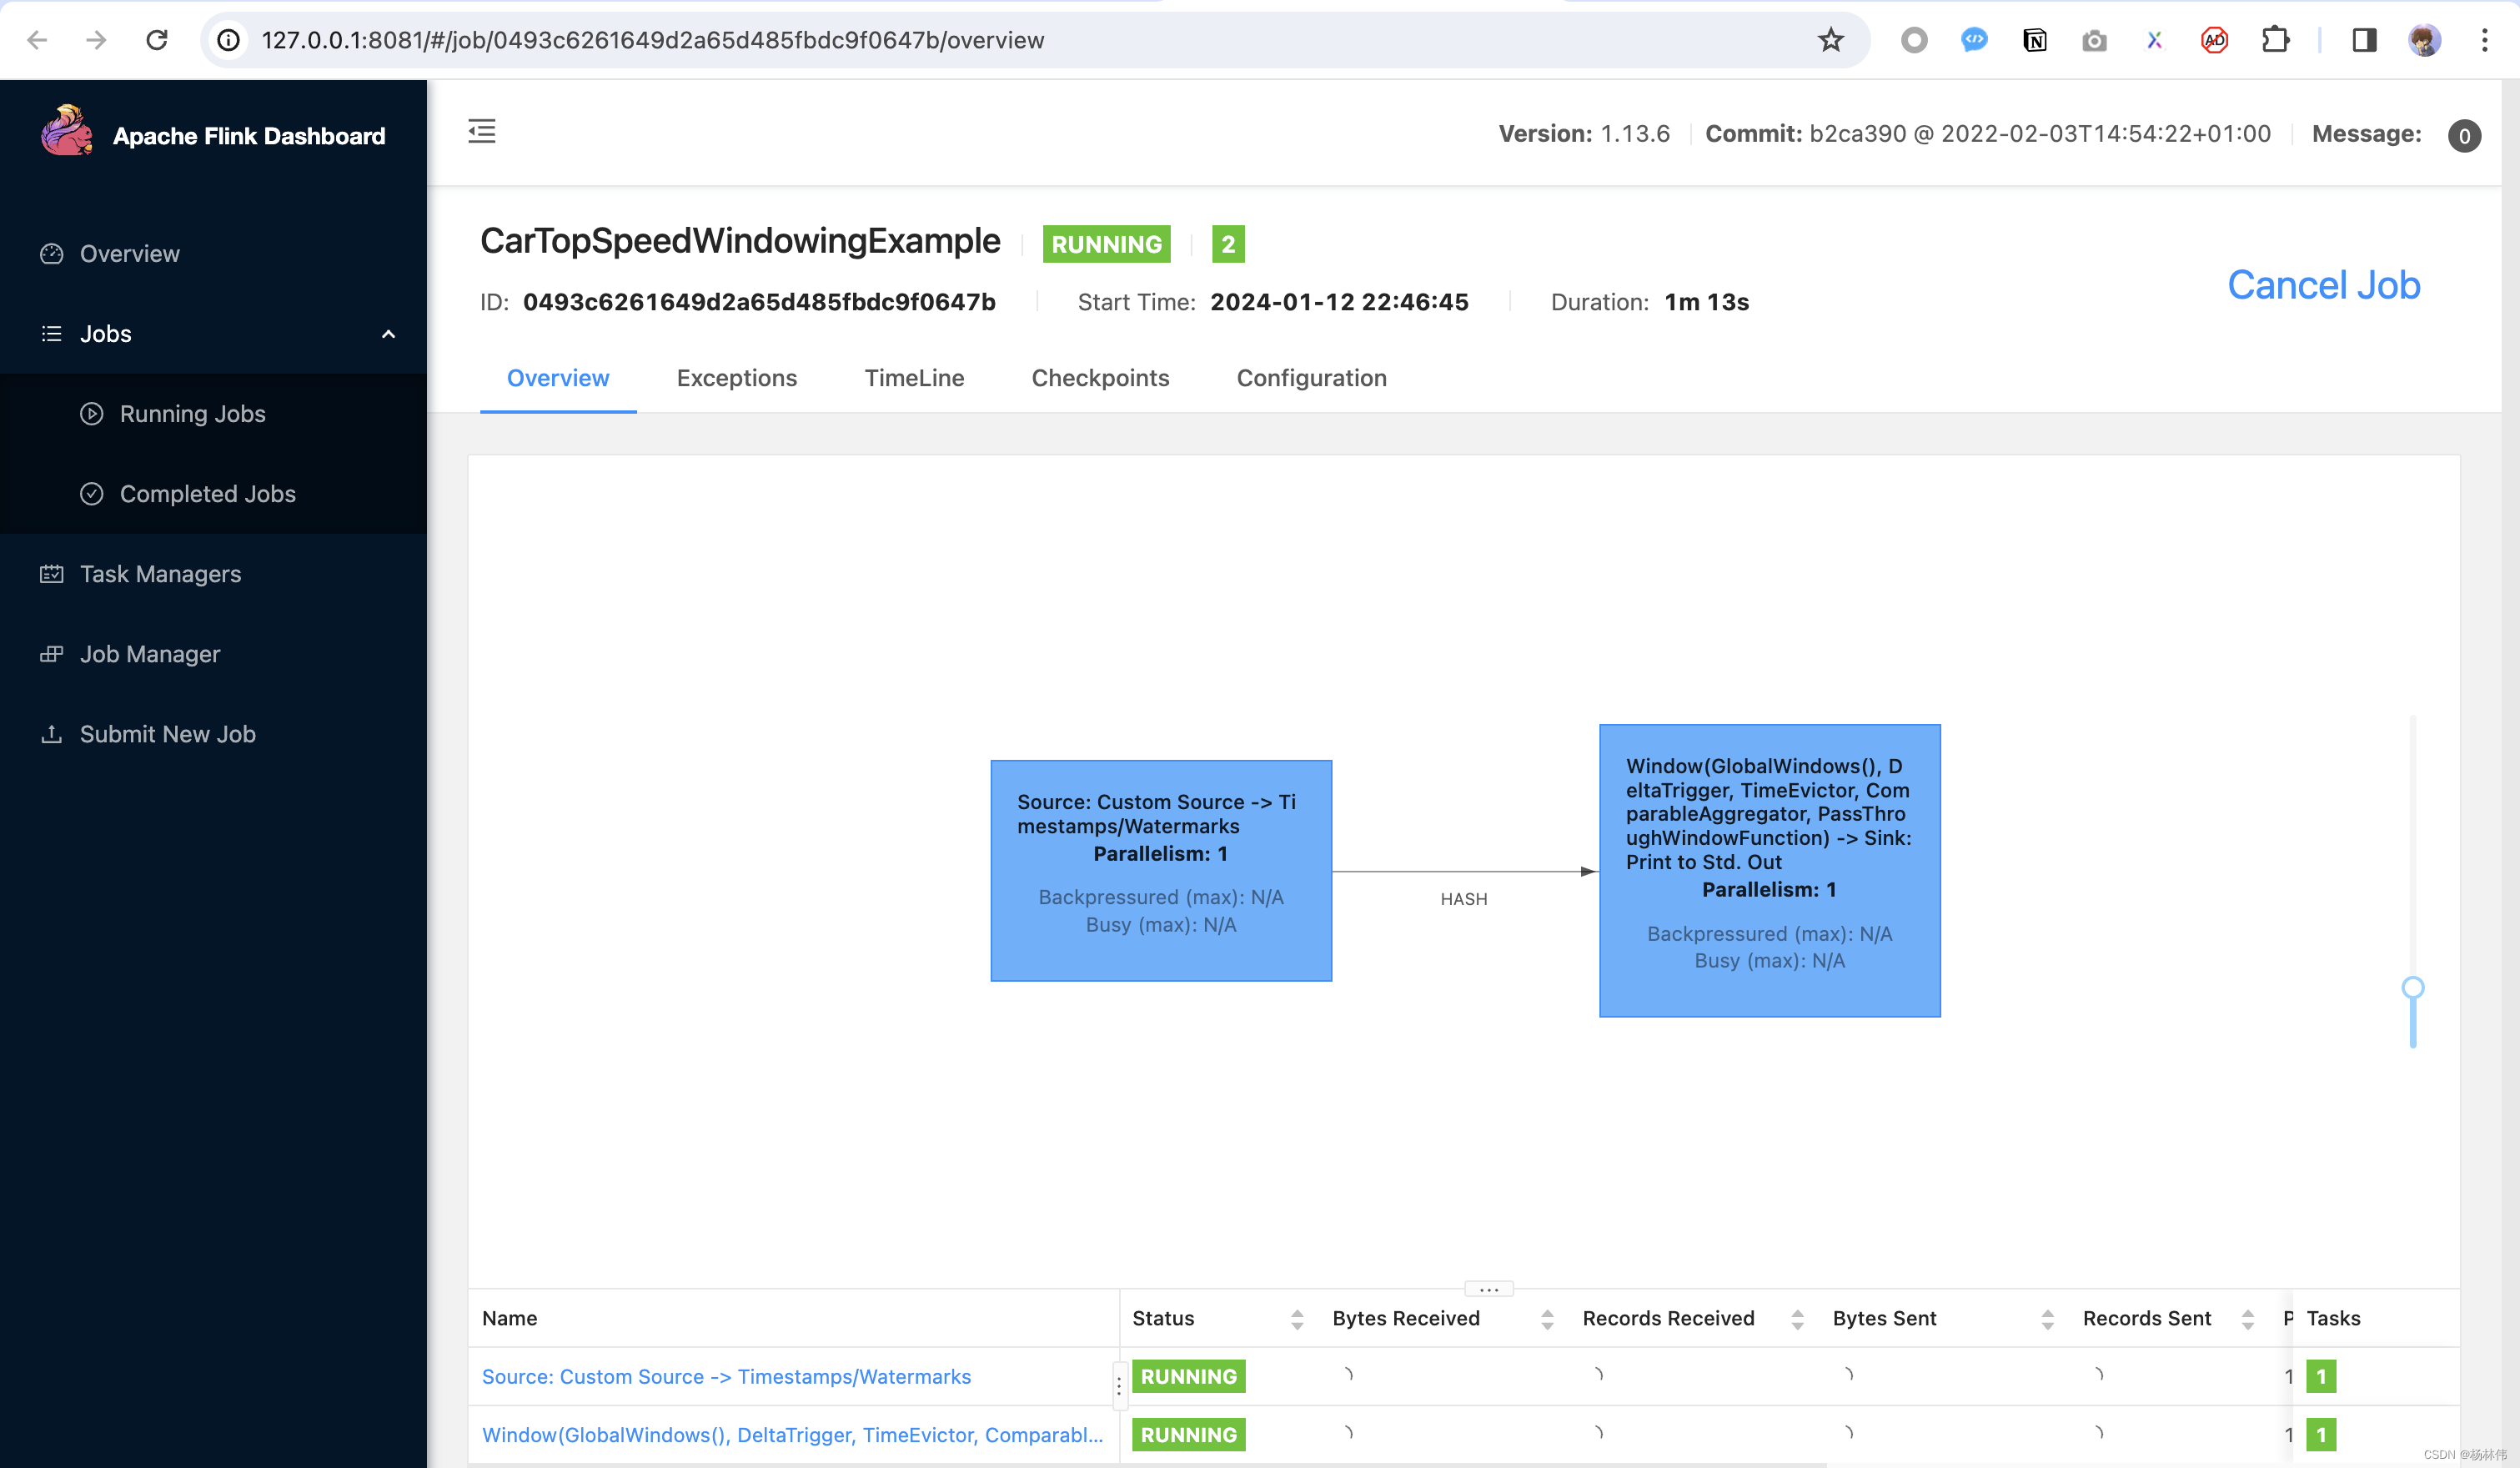This screenshot has height=1468, width=2520.
Task: Open the browser extensions puzzle icon
Action: click(2275, 40)
